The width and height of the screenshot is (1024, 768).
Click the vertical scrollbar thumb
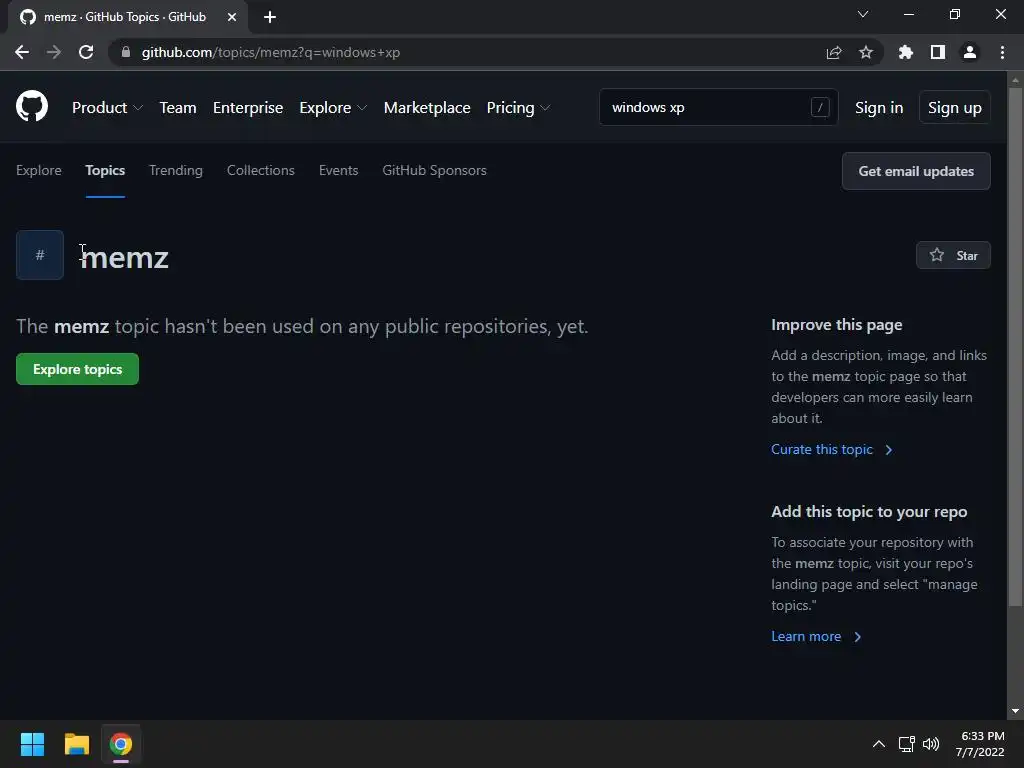pyautogui.click(x=1015, y=346)
